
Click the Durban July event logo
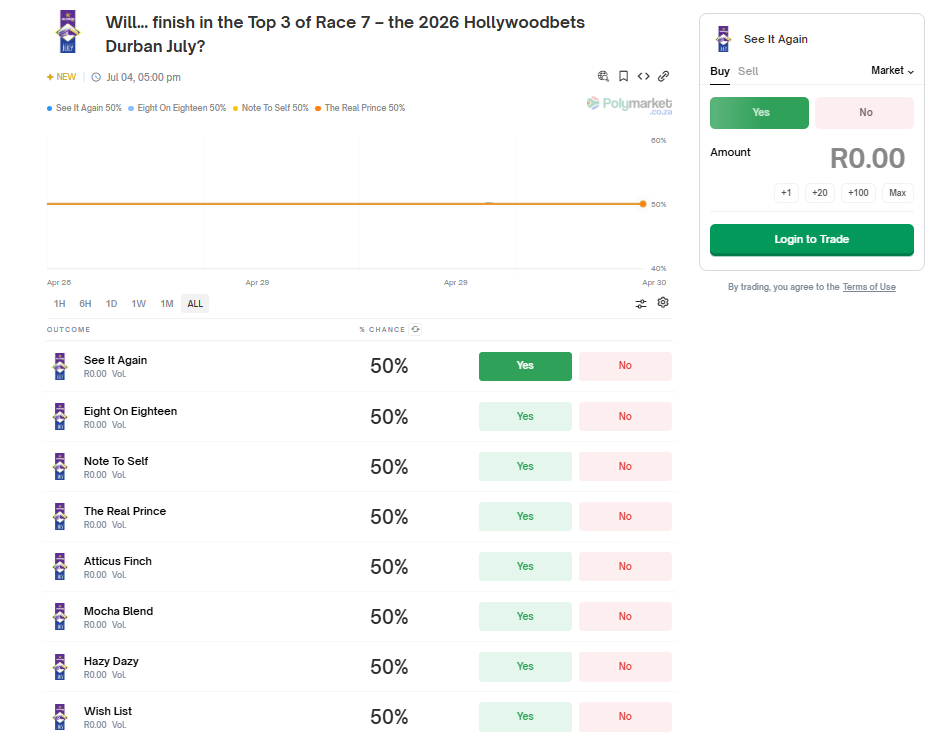tap(68, 32)
